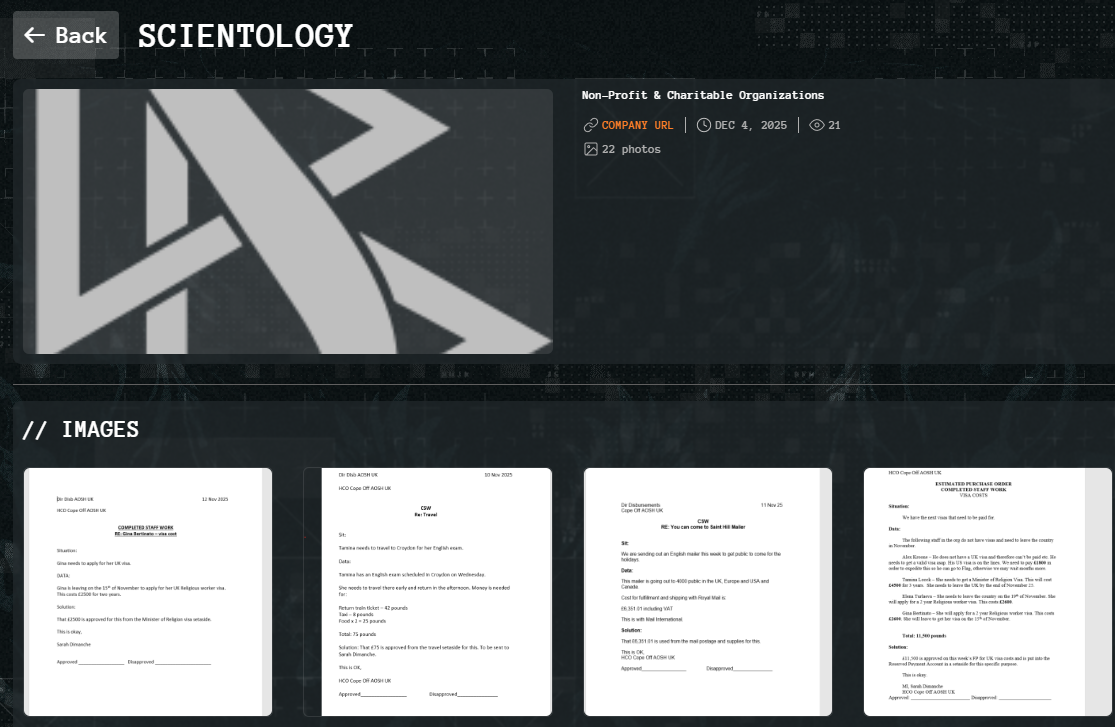Screen dimensions: 1115x727
Task: Select the large gray logo image
Action: click(x=288, y=221)
